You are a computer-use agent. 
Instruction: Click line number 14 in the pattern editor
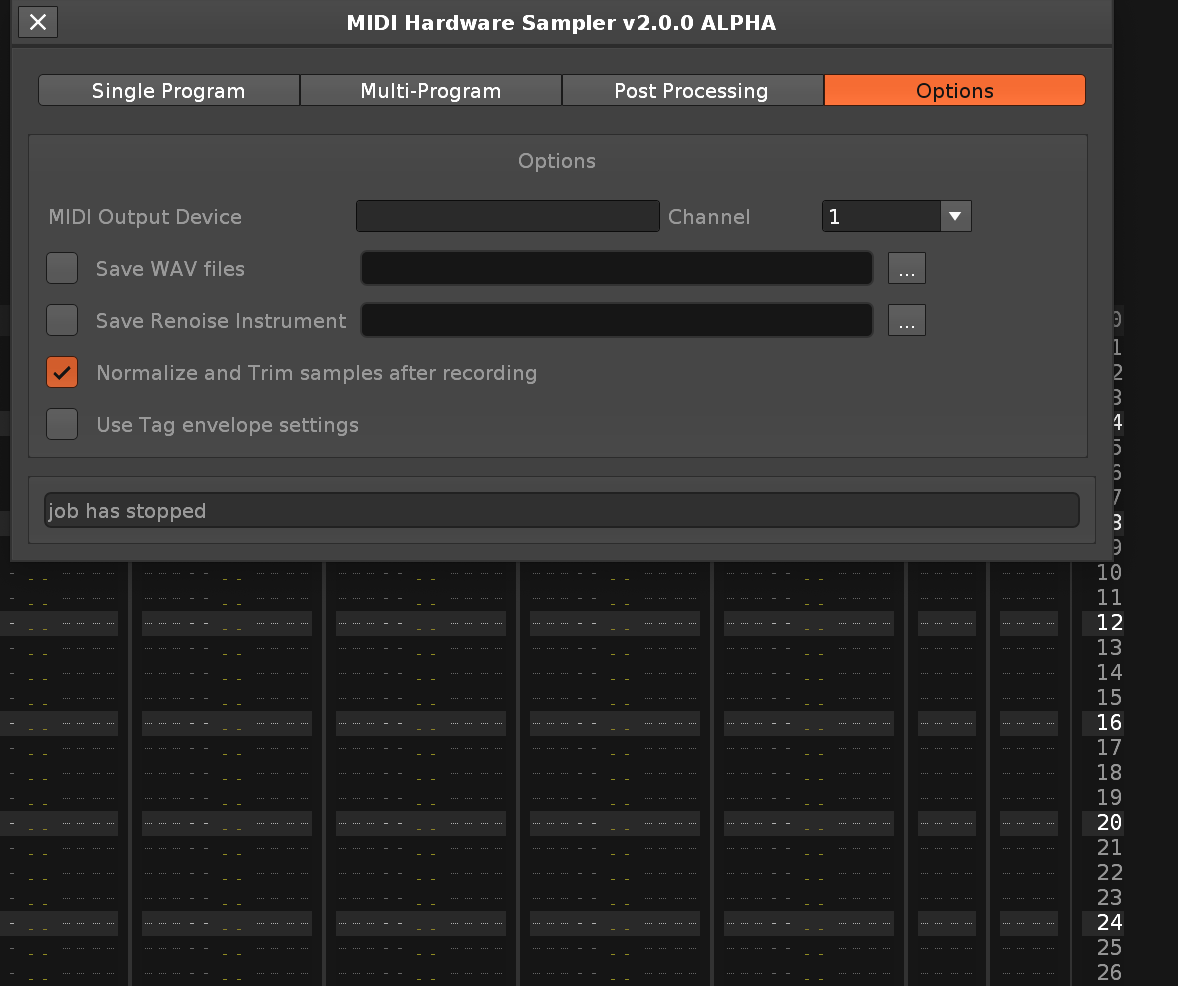pos(1110,673)
